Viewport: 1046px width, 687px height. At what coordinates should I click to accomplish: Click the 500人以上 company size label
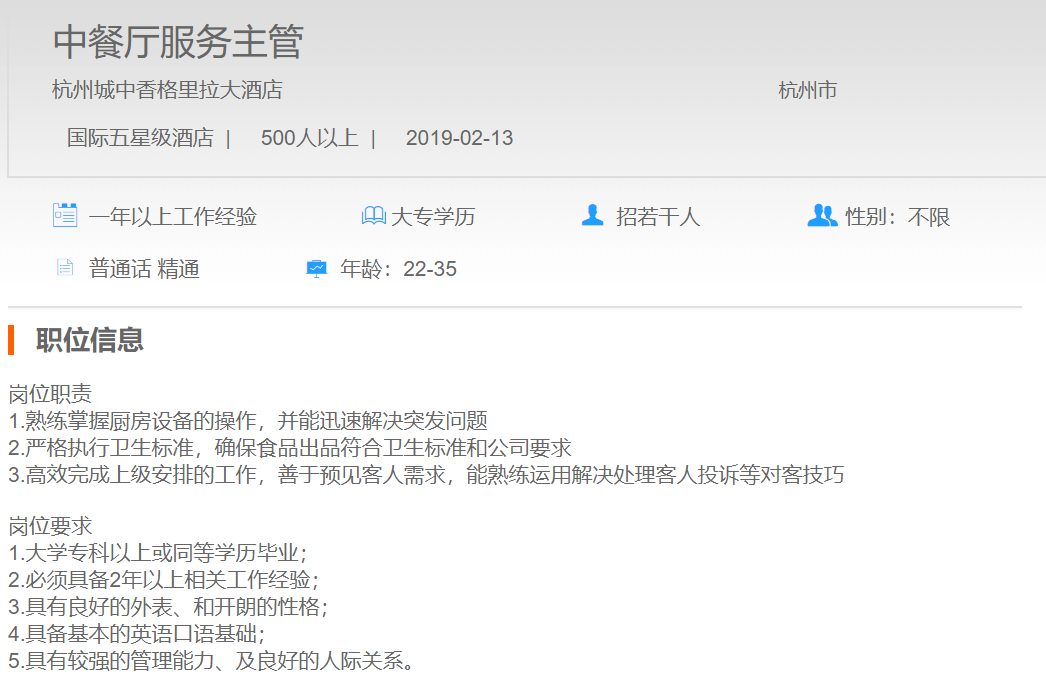click(309, 138)
